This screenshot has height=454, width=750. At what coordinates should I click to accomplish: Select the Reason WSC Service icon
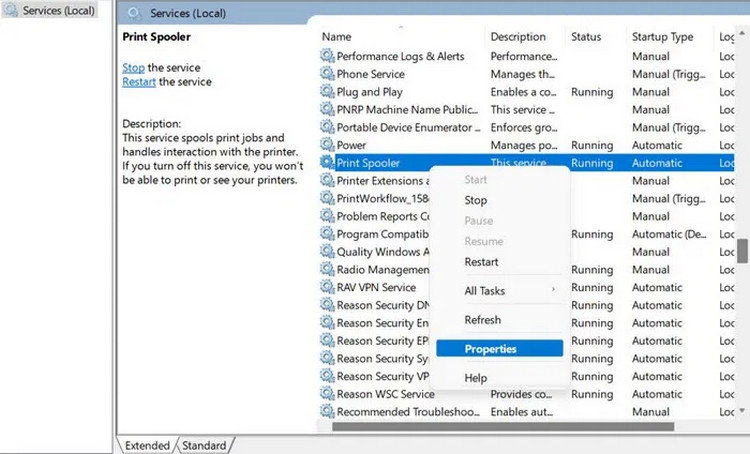point(327,394)
